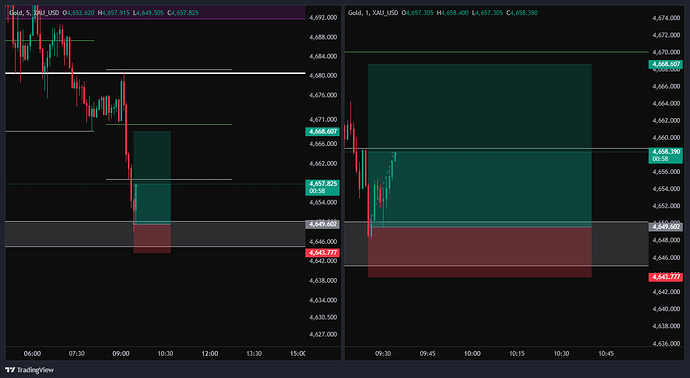
Task: Click the 13:30 time axis label
Action: pyautogui.click(x=254, y=353)
